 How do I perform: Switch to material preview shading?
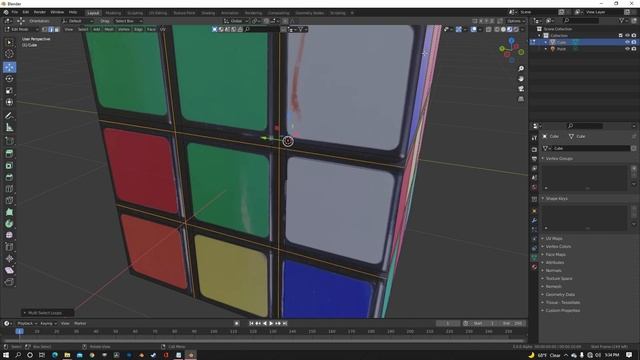tap(510, 29)
